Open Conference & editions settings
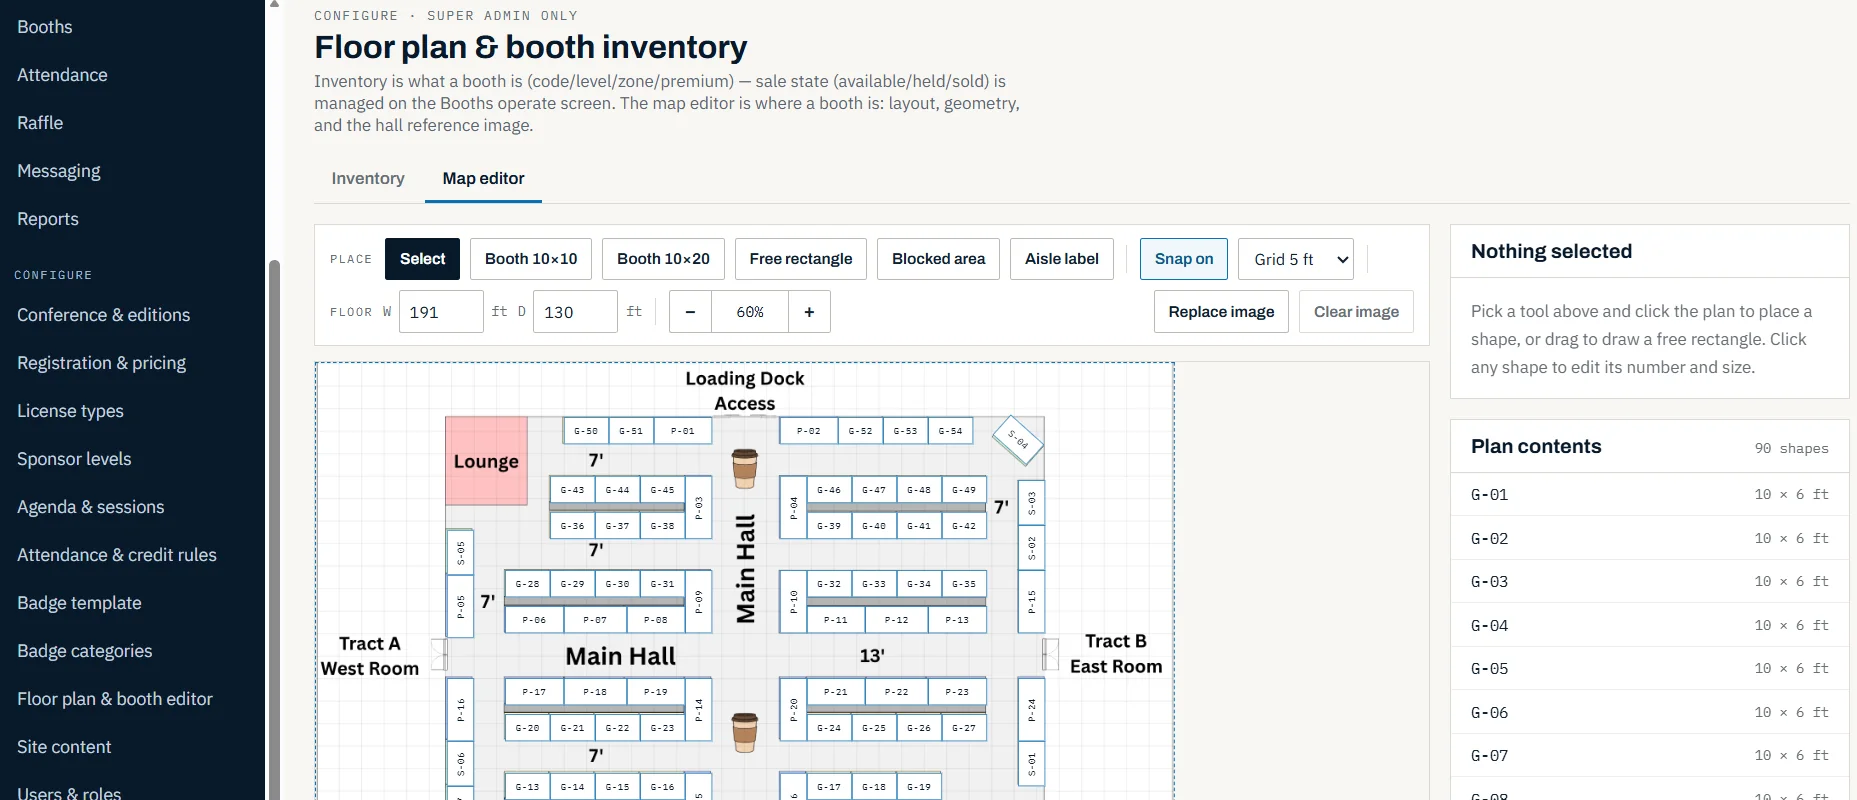Viewport: 1857px width, 800px height. click(104, 315)
